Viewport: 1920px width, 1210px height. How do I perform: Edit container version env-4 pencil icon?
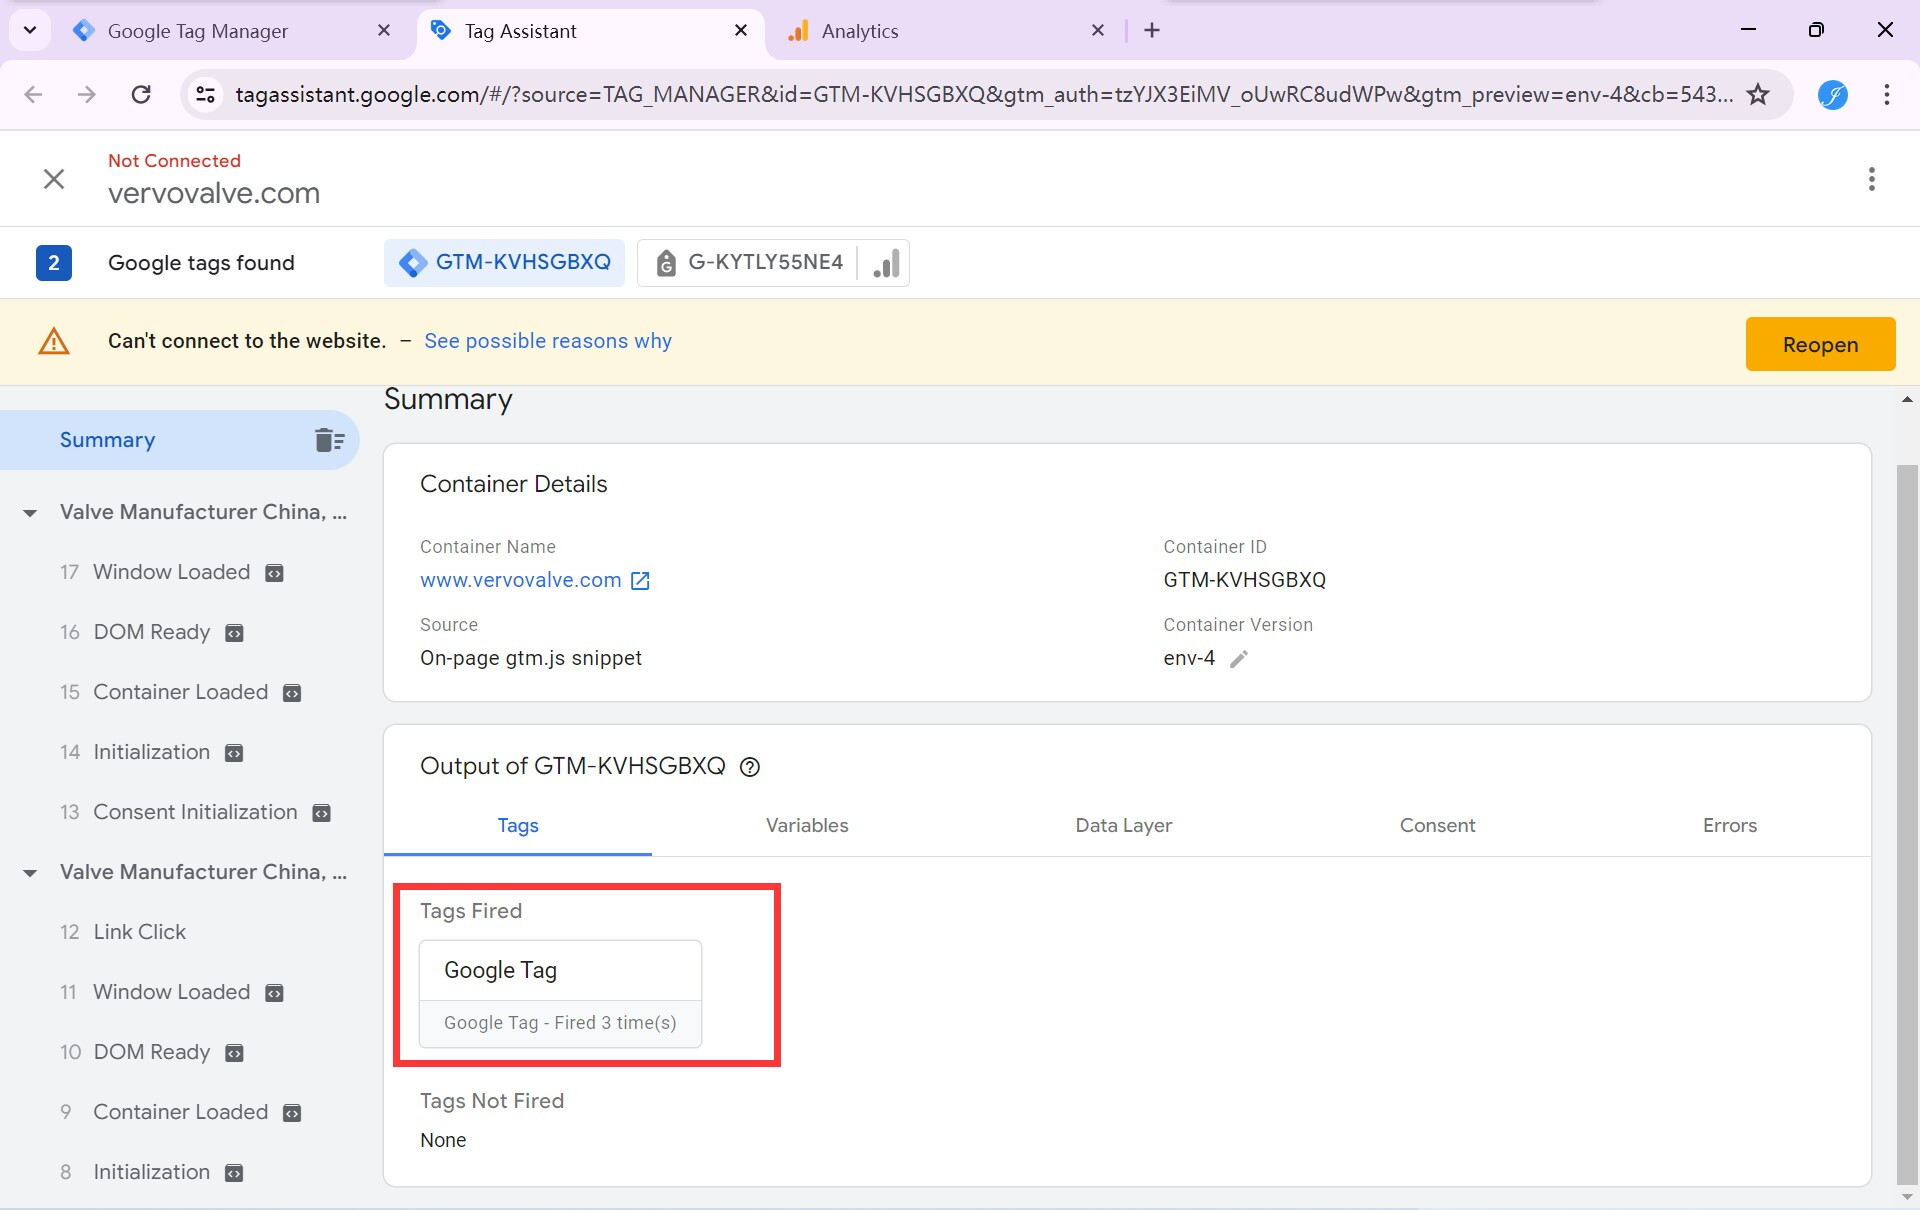pos(1238,659)
